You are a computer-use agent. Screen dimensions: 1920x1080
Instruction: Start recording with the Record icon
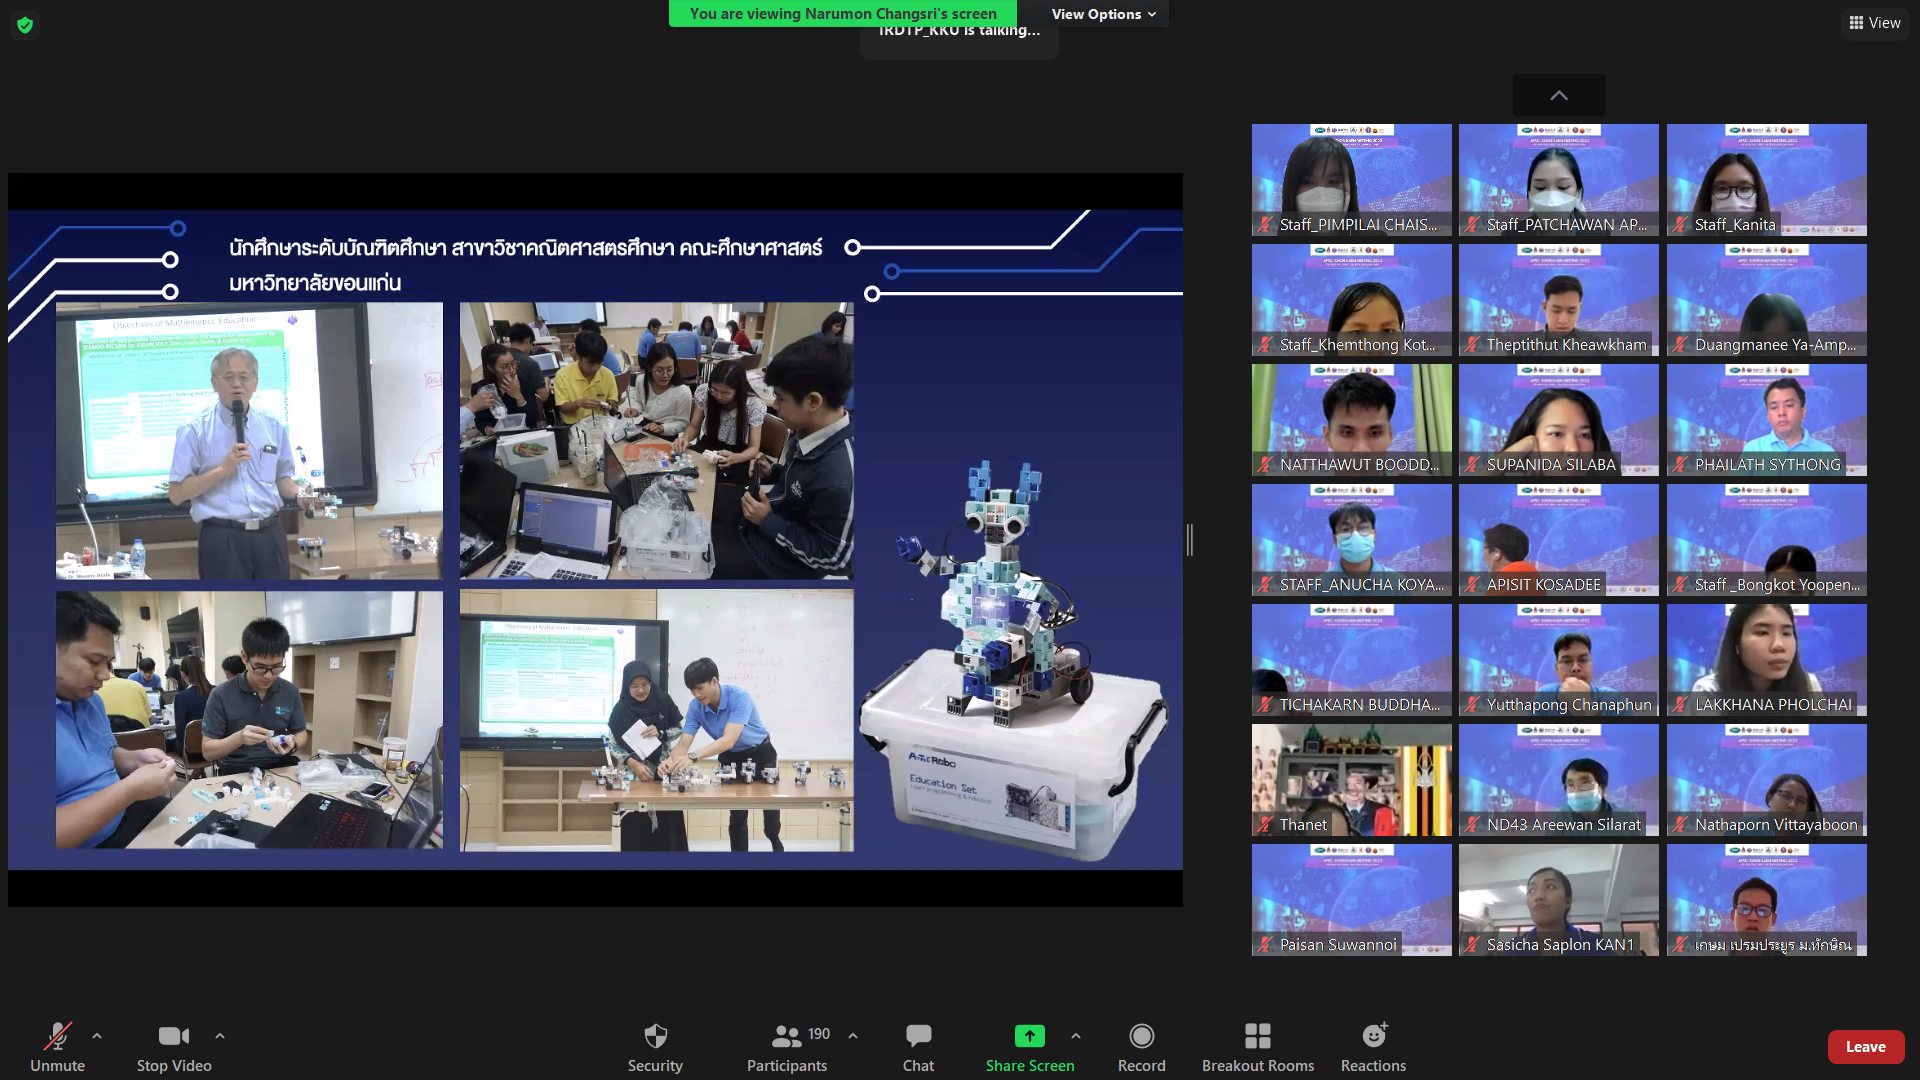pos(1141,1036)
